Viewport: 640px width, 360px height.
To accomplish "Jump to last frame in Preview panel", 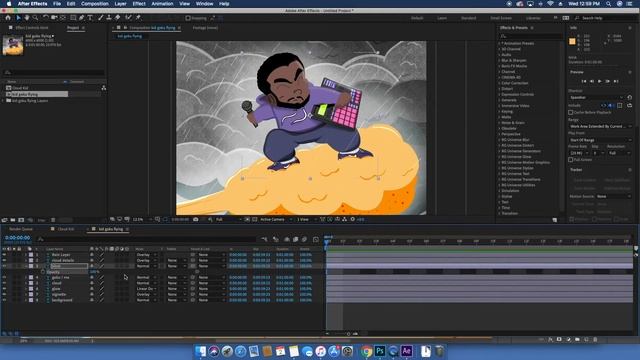I will pos(616,81).
